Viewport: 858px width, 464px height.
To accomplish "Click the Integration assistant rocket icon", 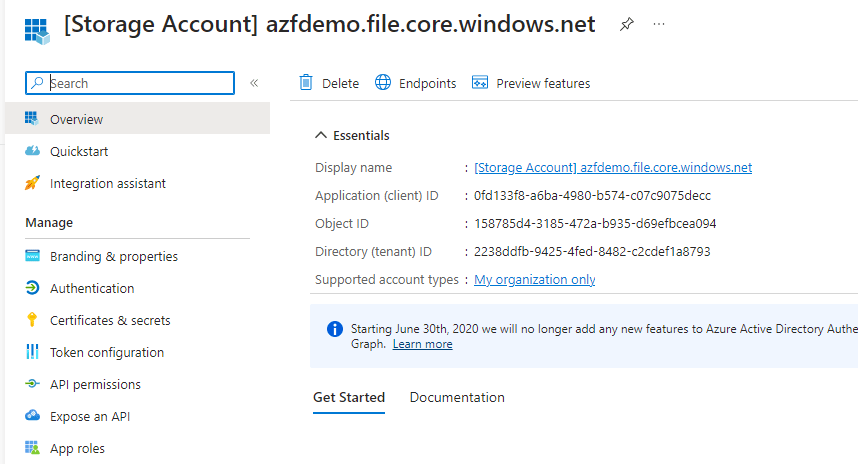I will 32,183.
